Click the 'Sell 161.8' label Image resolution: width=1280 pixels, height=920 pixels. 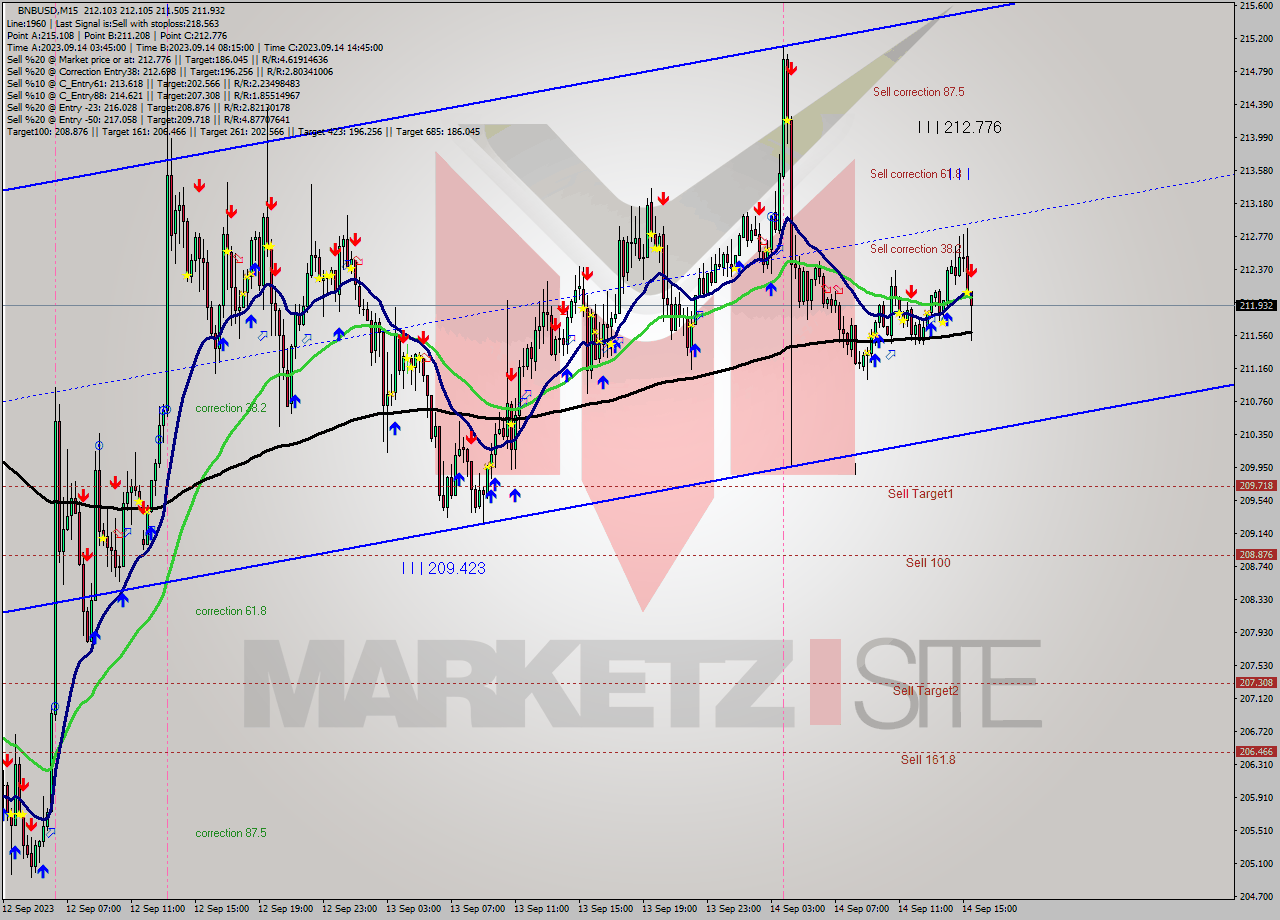[x=928, y=760]
